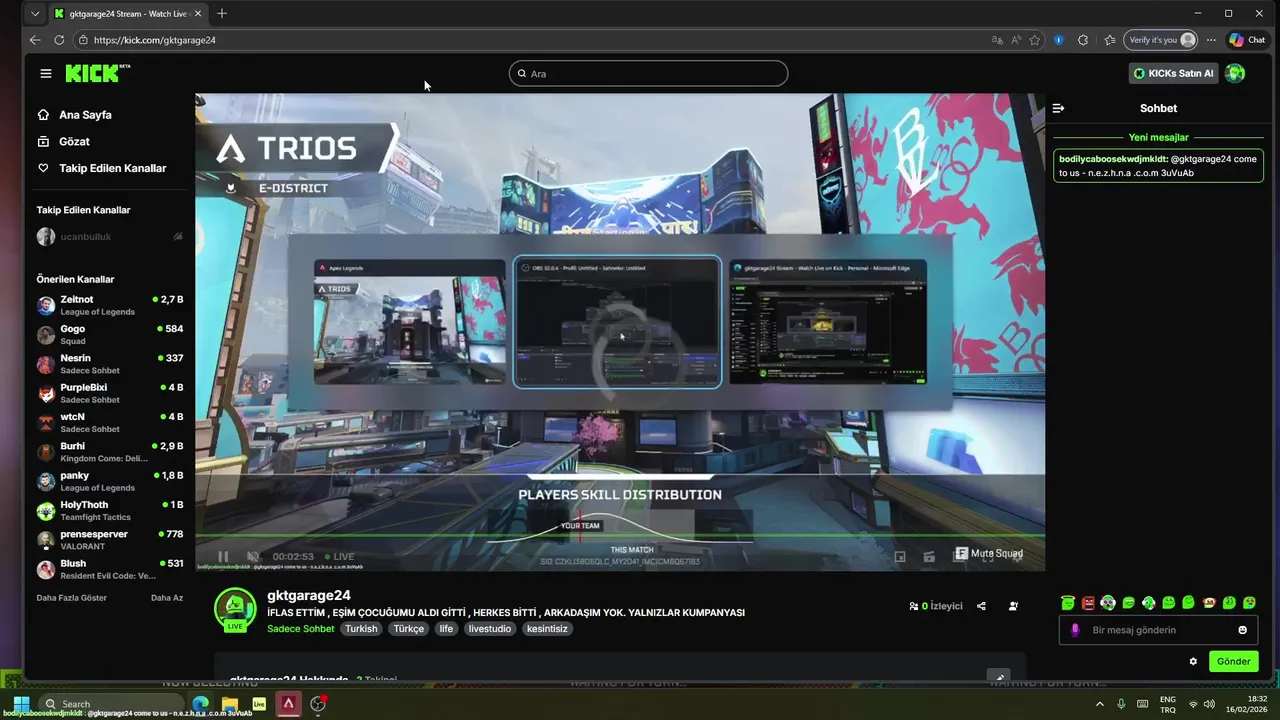Image resolution: width=1280 pixels, height=720 pixels.
Task: Open recommended channel Burhi
Action: (x=110, y=452)
